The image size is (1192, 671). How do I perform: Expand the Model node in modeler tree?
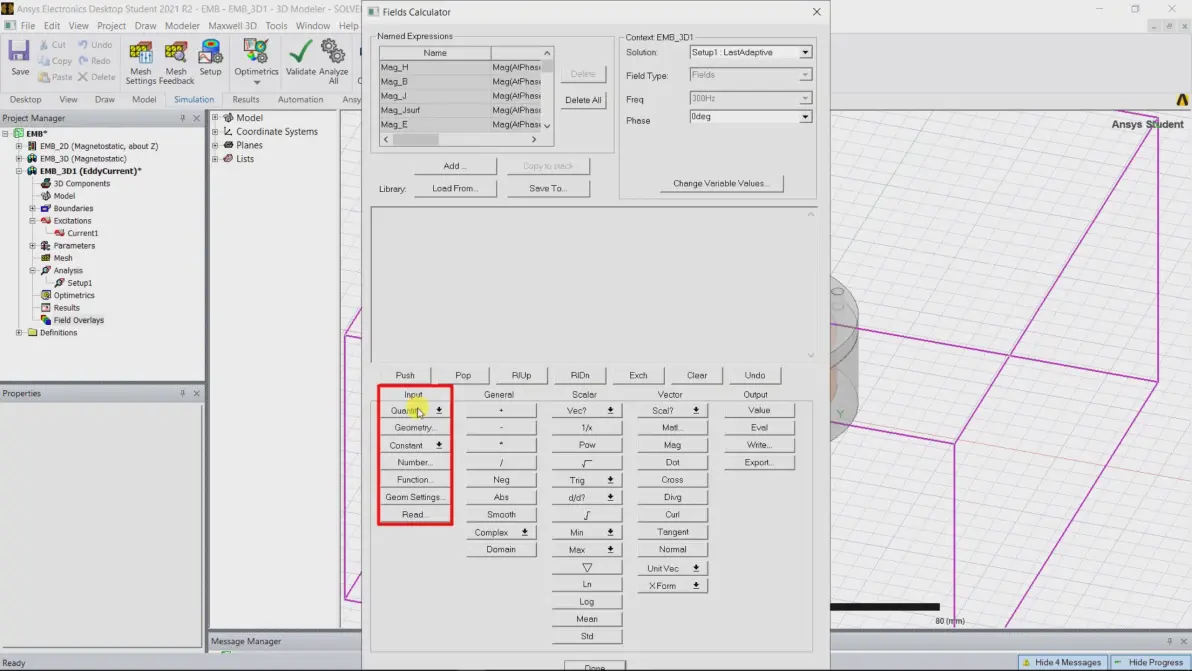215,118
